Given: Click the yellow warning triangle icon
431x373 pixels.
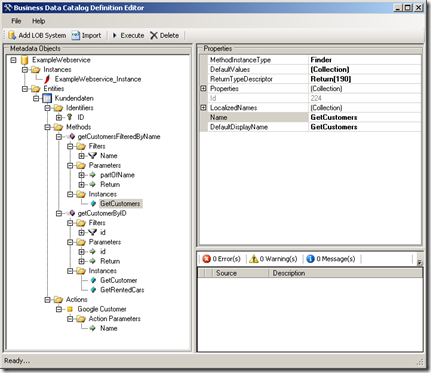Looking at the screenshot, I should tap(254, 259).
